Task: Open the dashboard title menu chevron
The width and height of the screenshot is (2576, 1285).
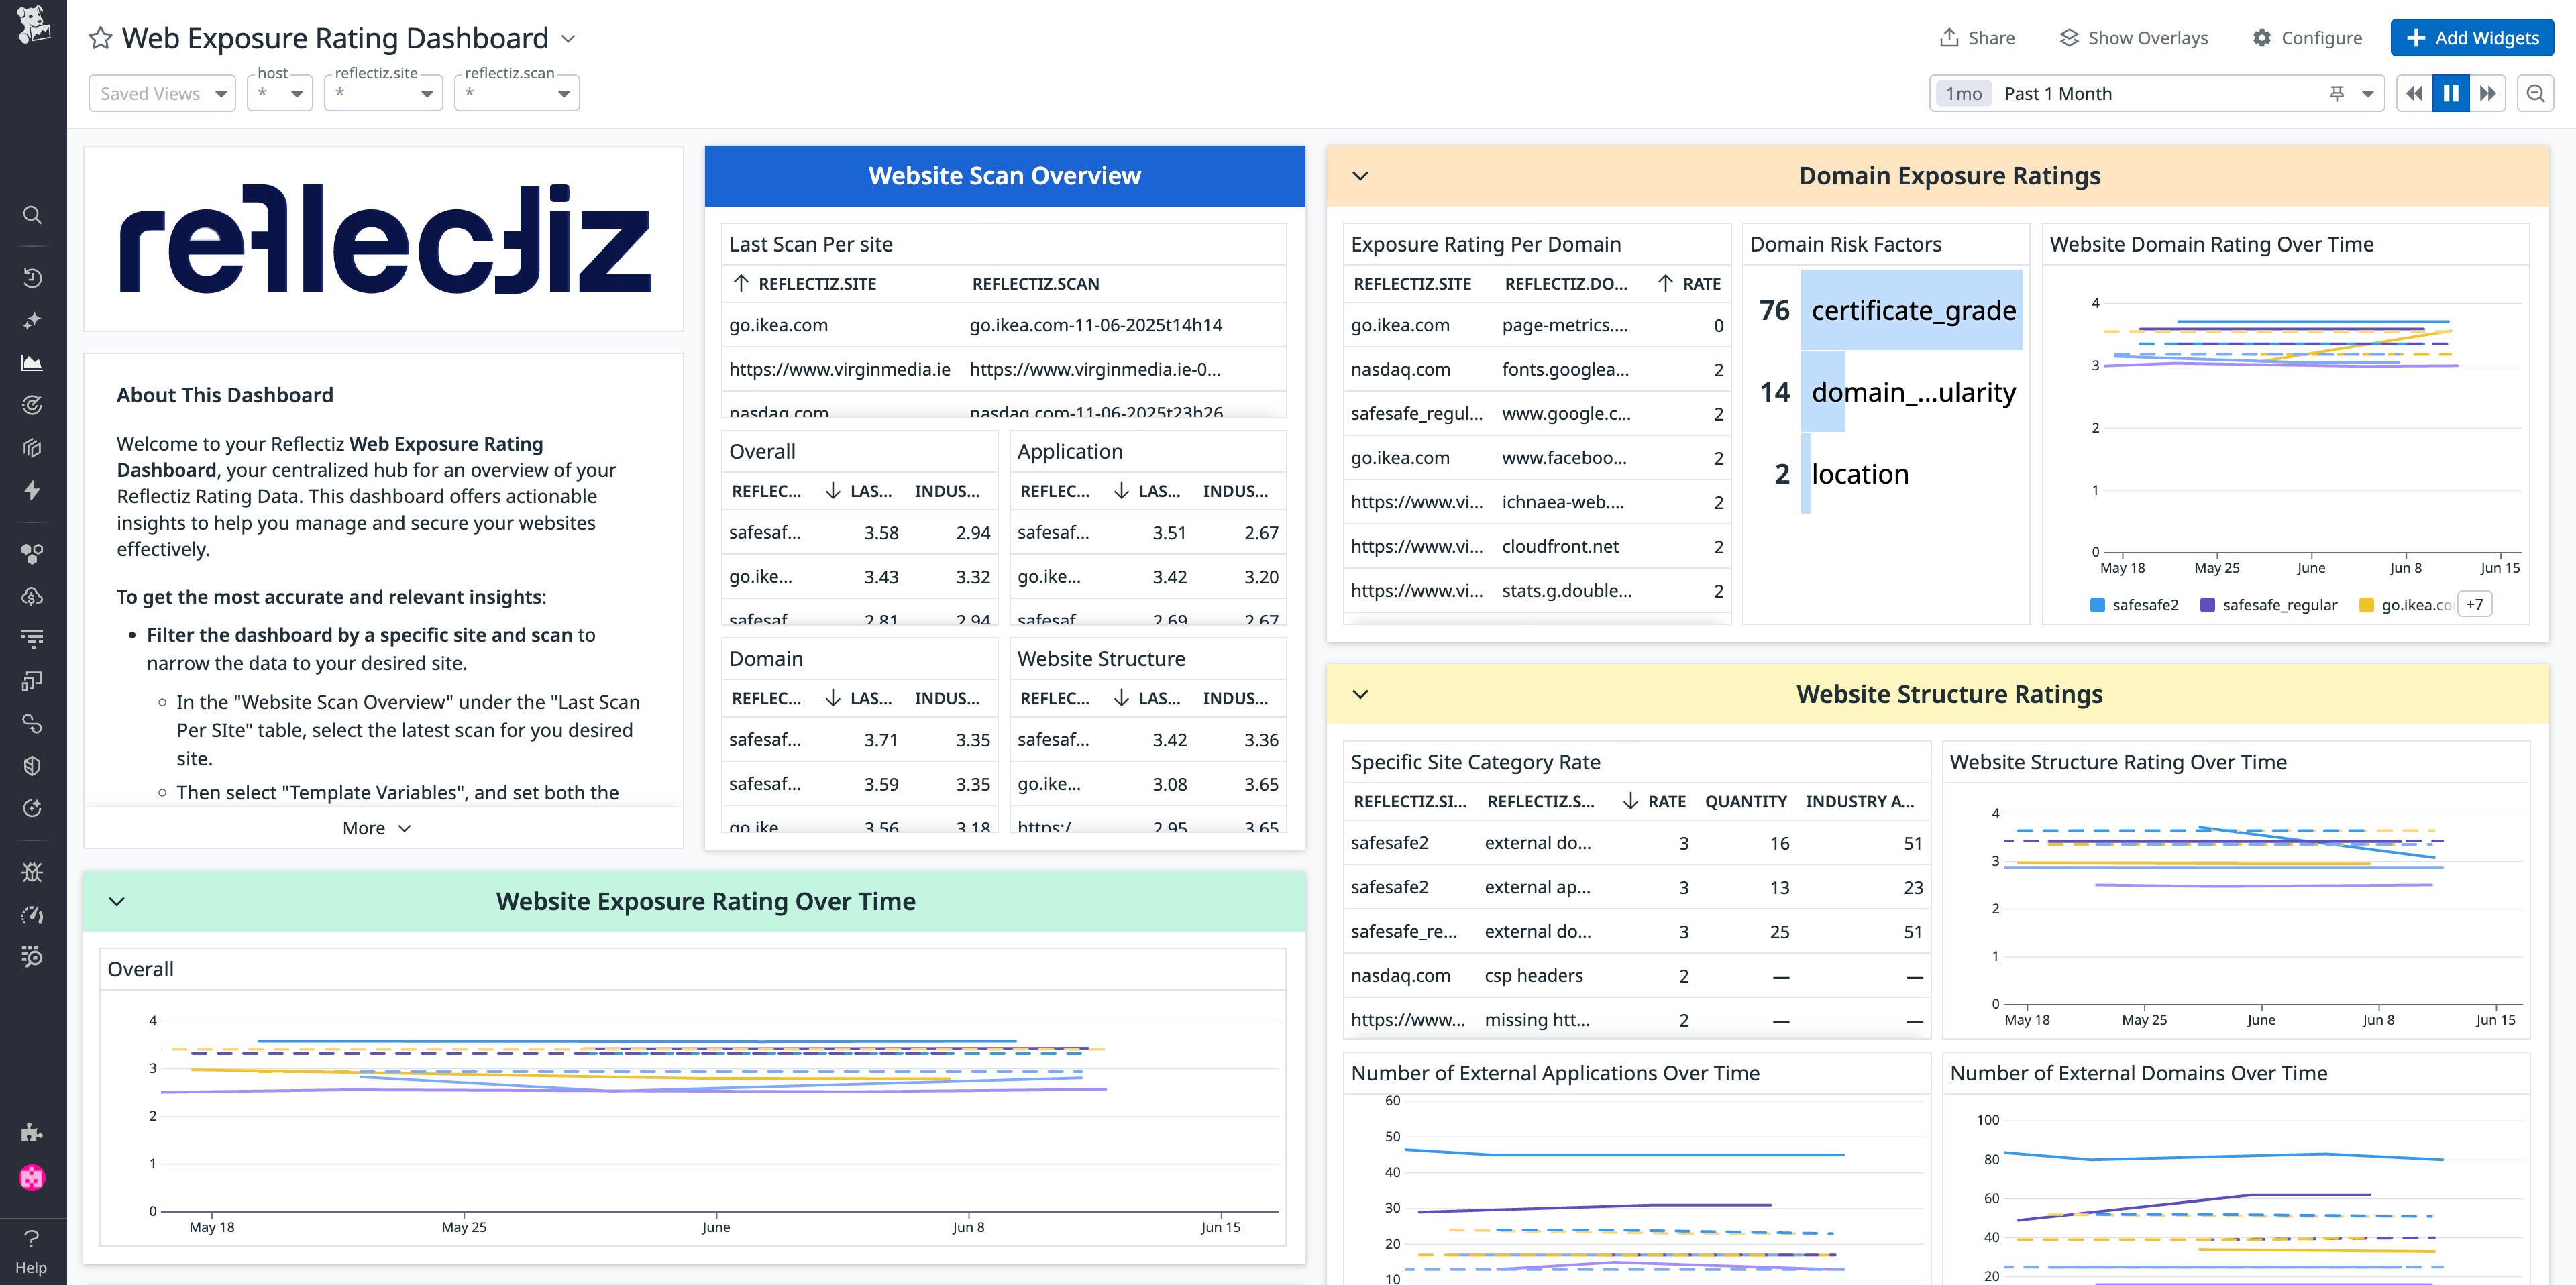Action: (567, 38)
